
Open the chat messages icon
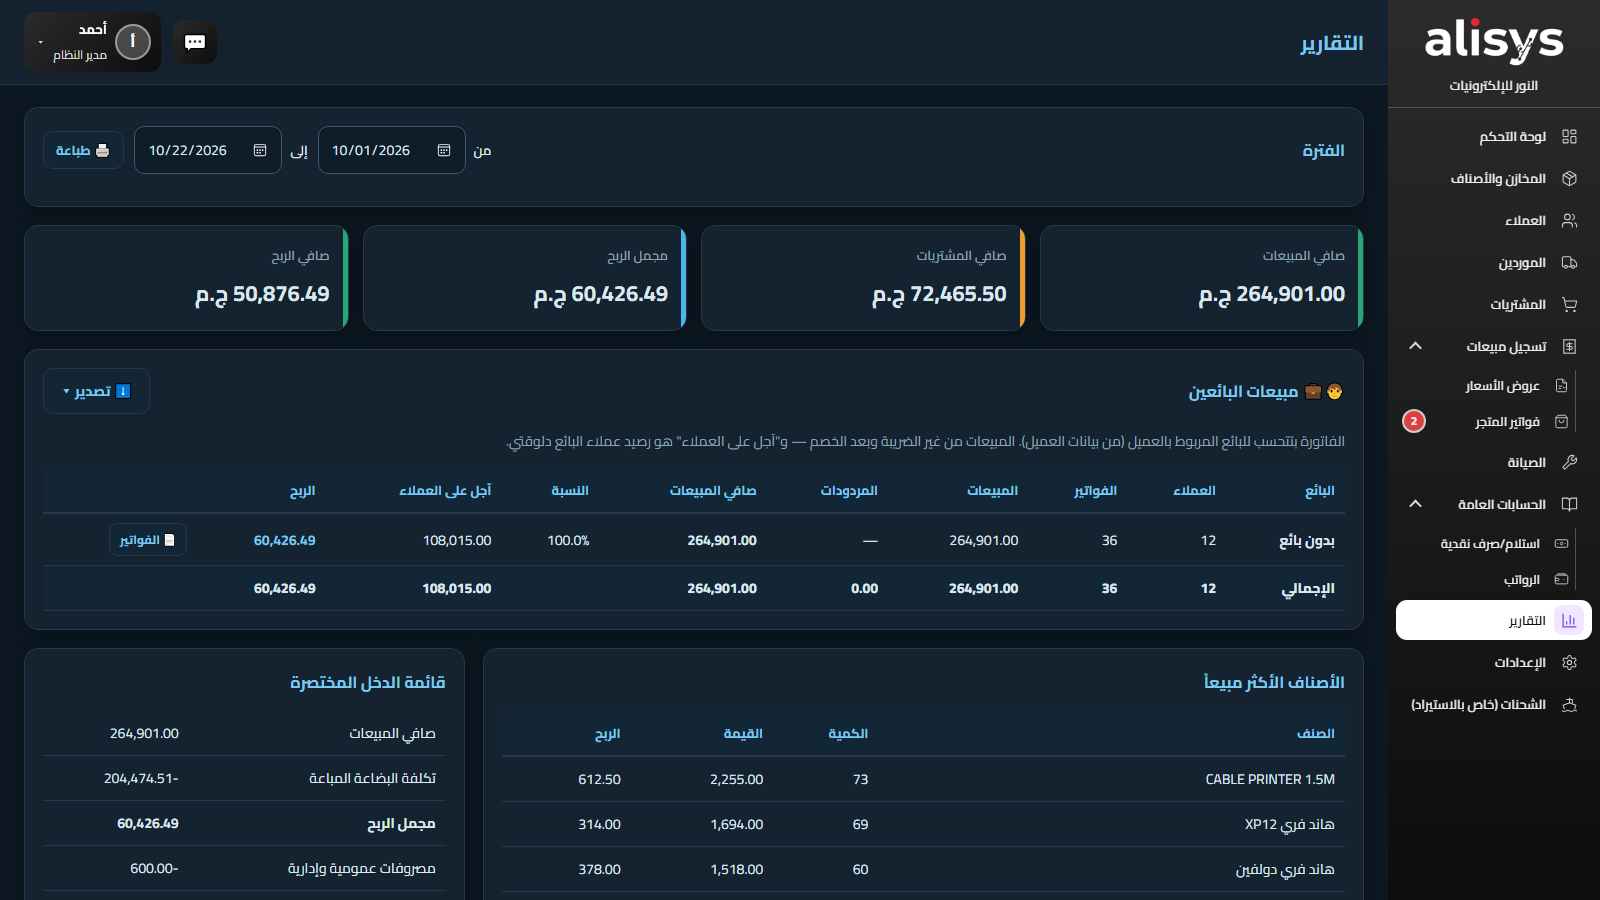click(x=195, y=42)
